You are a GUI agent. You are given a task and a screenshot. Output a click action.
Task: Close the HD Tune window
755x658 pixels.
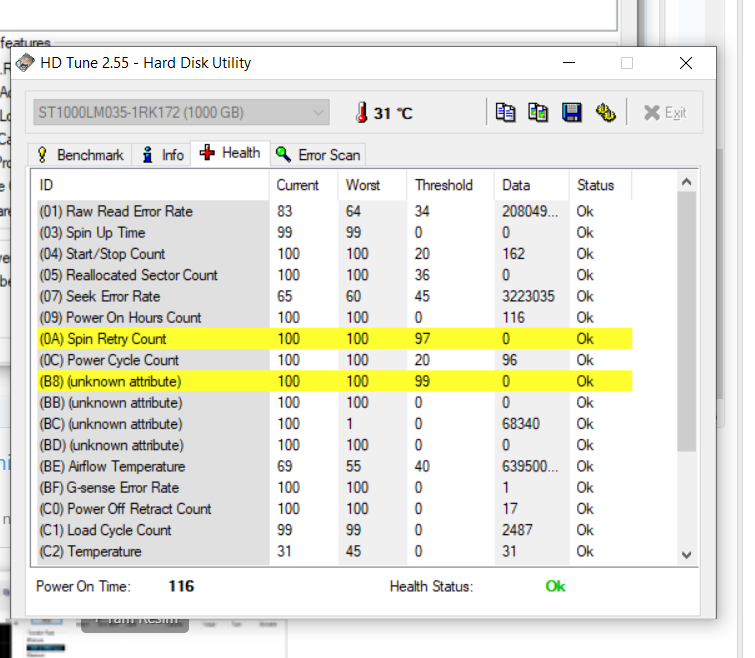(x=686, y=63)
